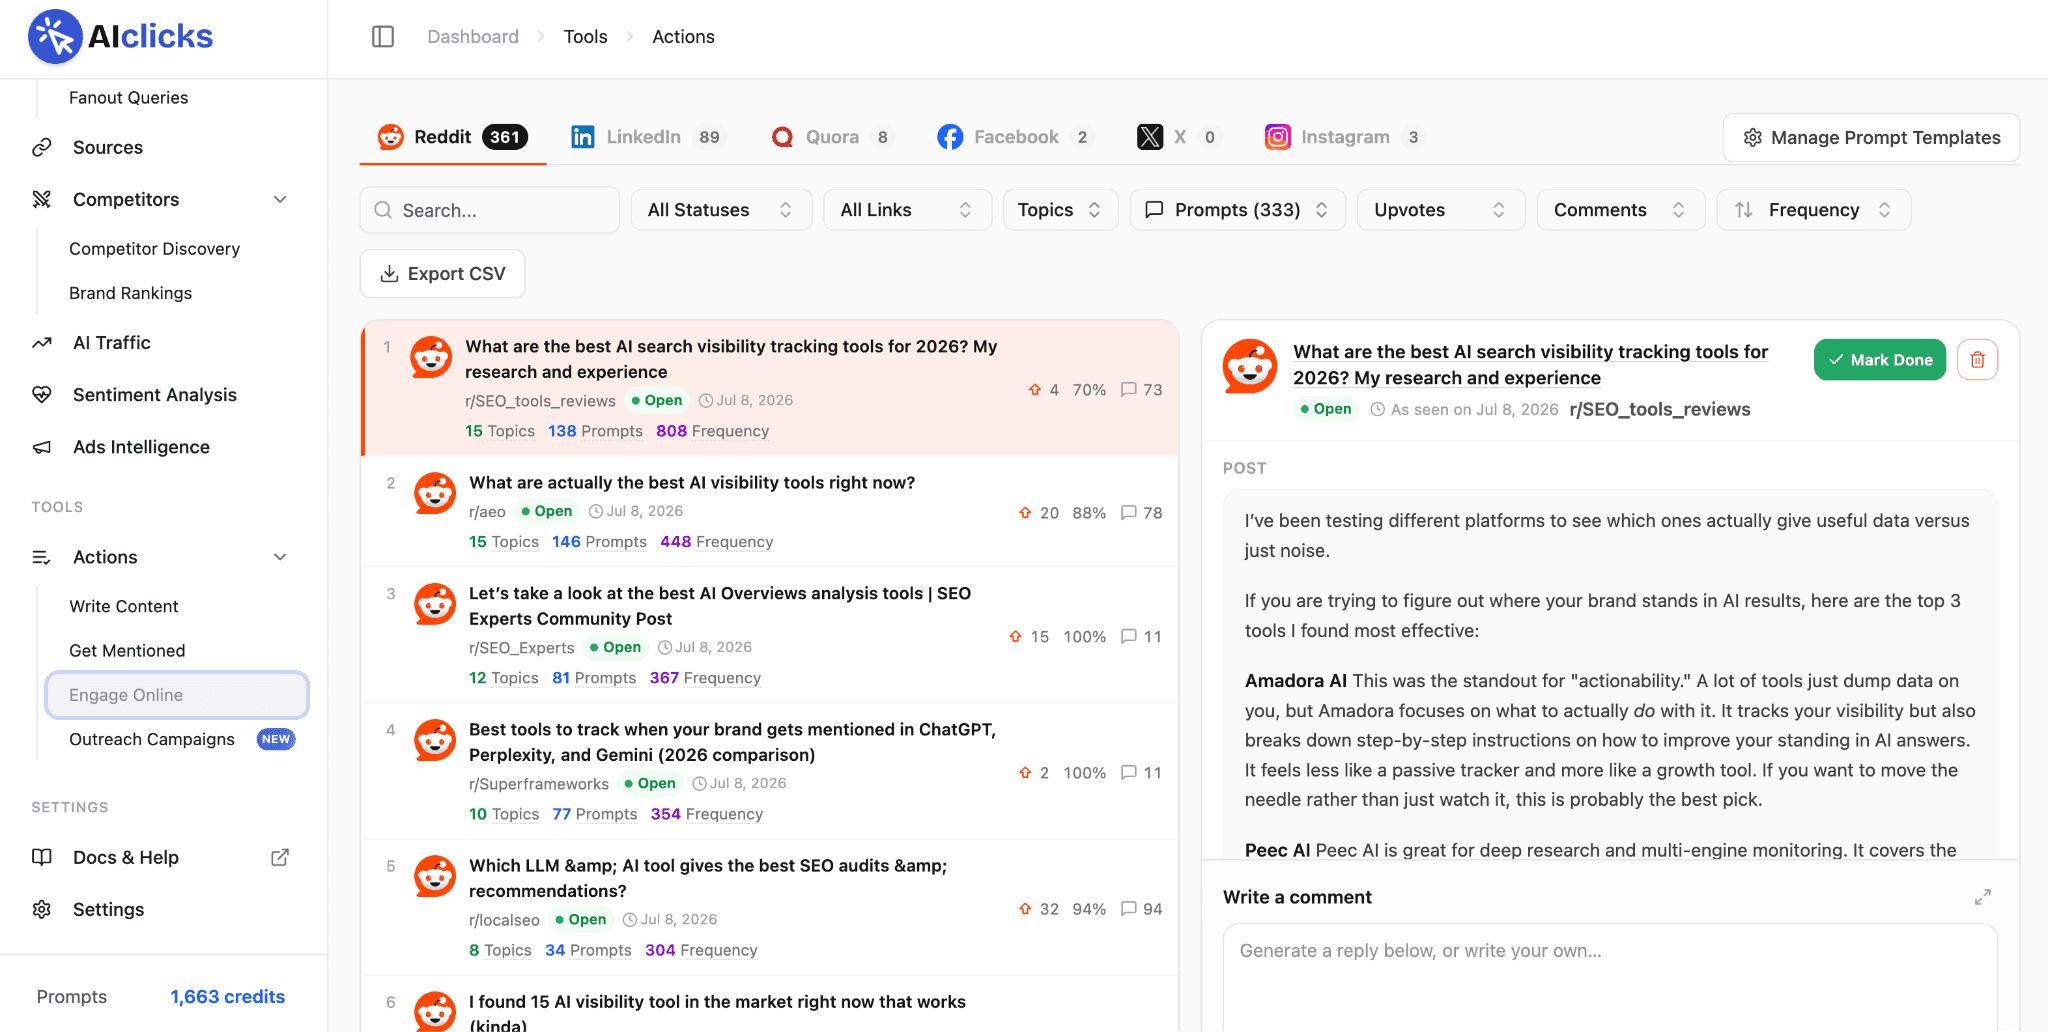Click the Settings gear icon in sidebar
The height and width of the screenshot is (1032, 2048).
[42, 909]
